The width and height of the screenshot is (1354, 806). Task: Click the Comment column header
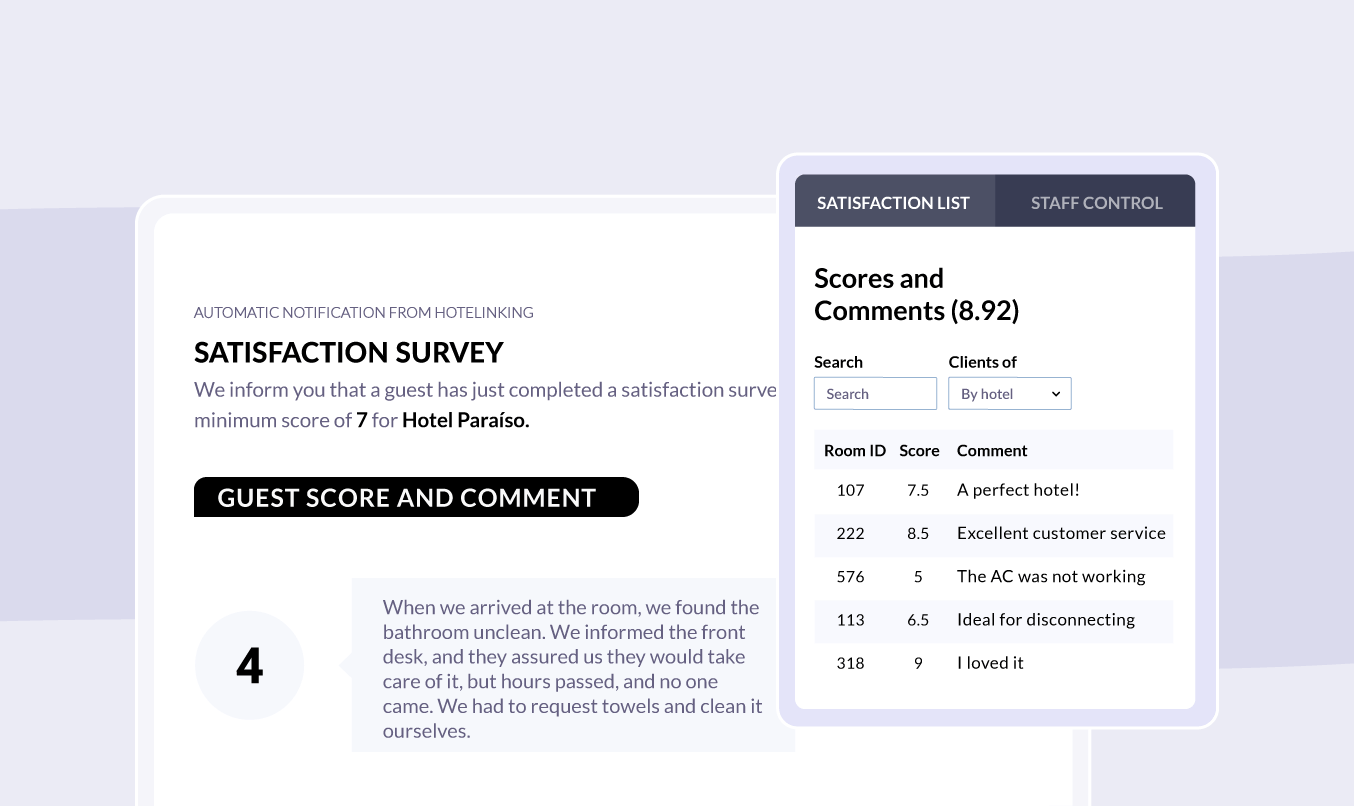992,450
